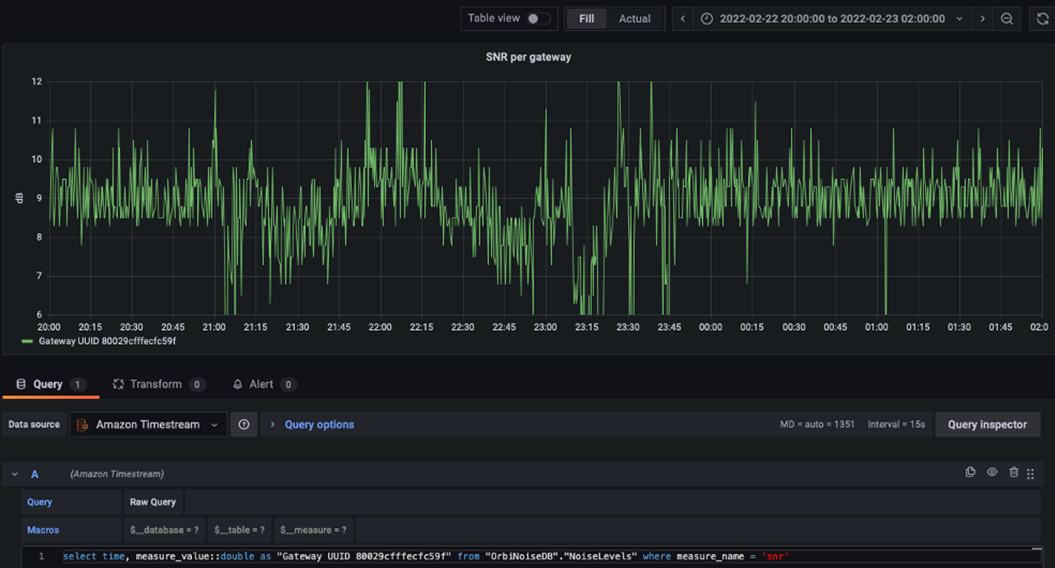Click the data source help icon

coord(243,425)
